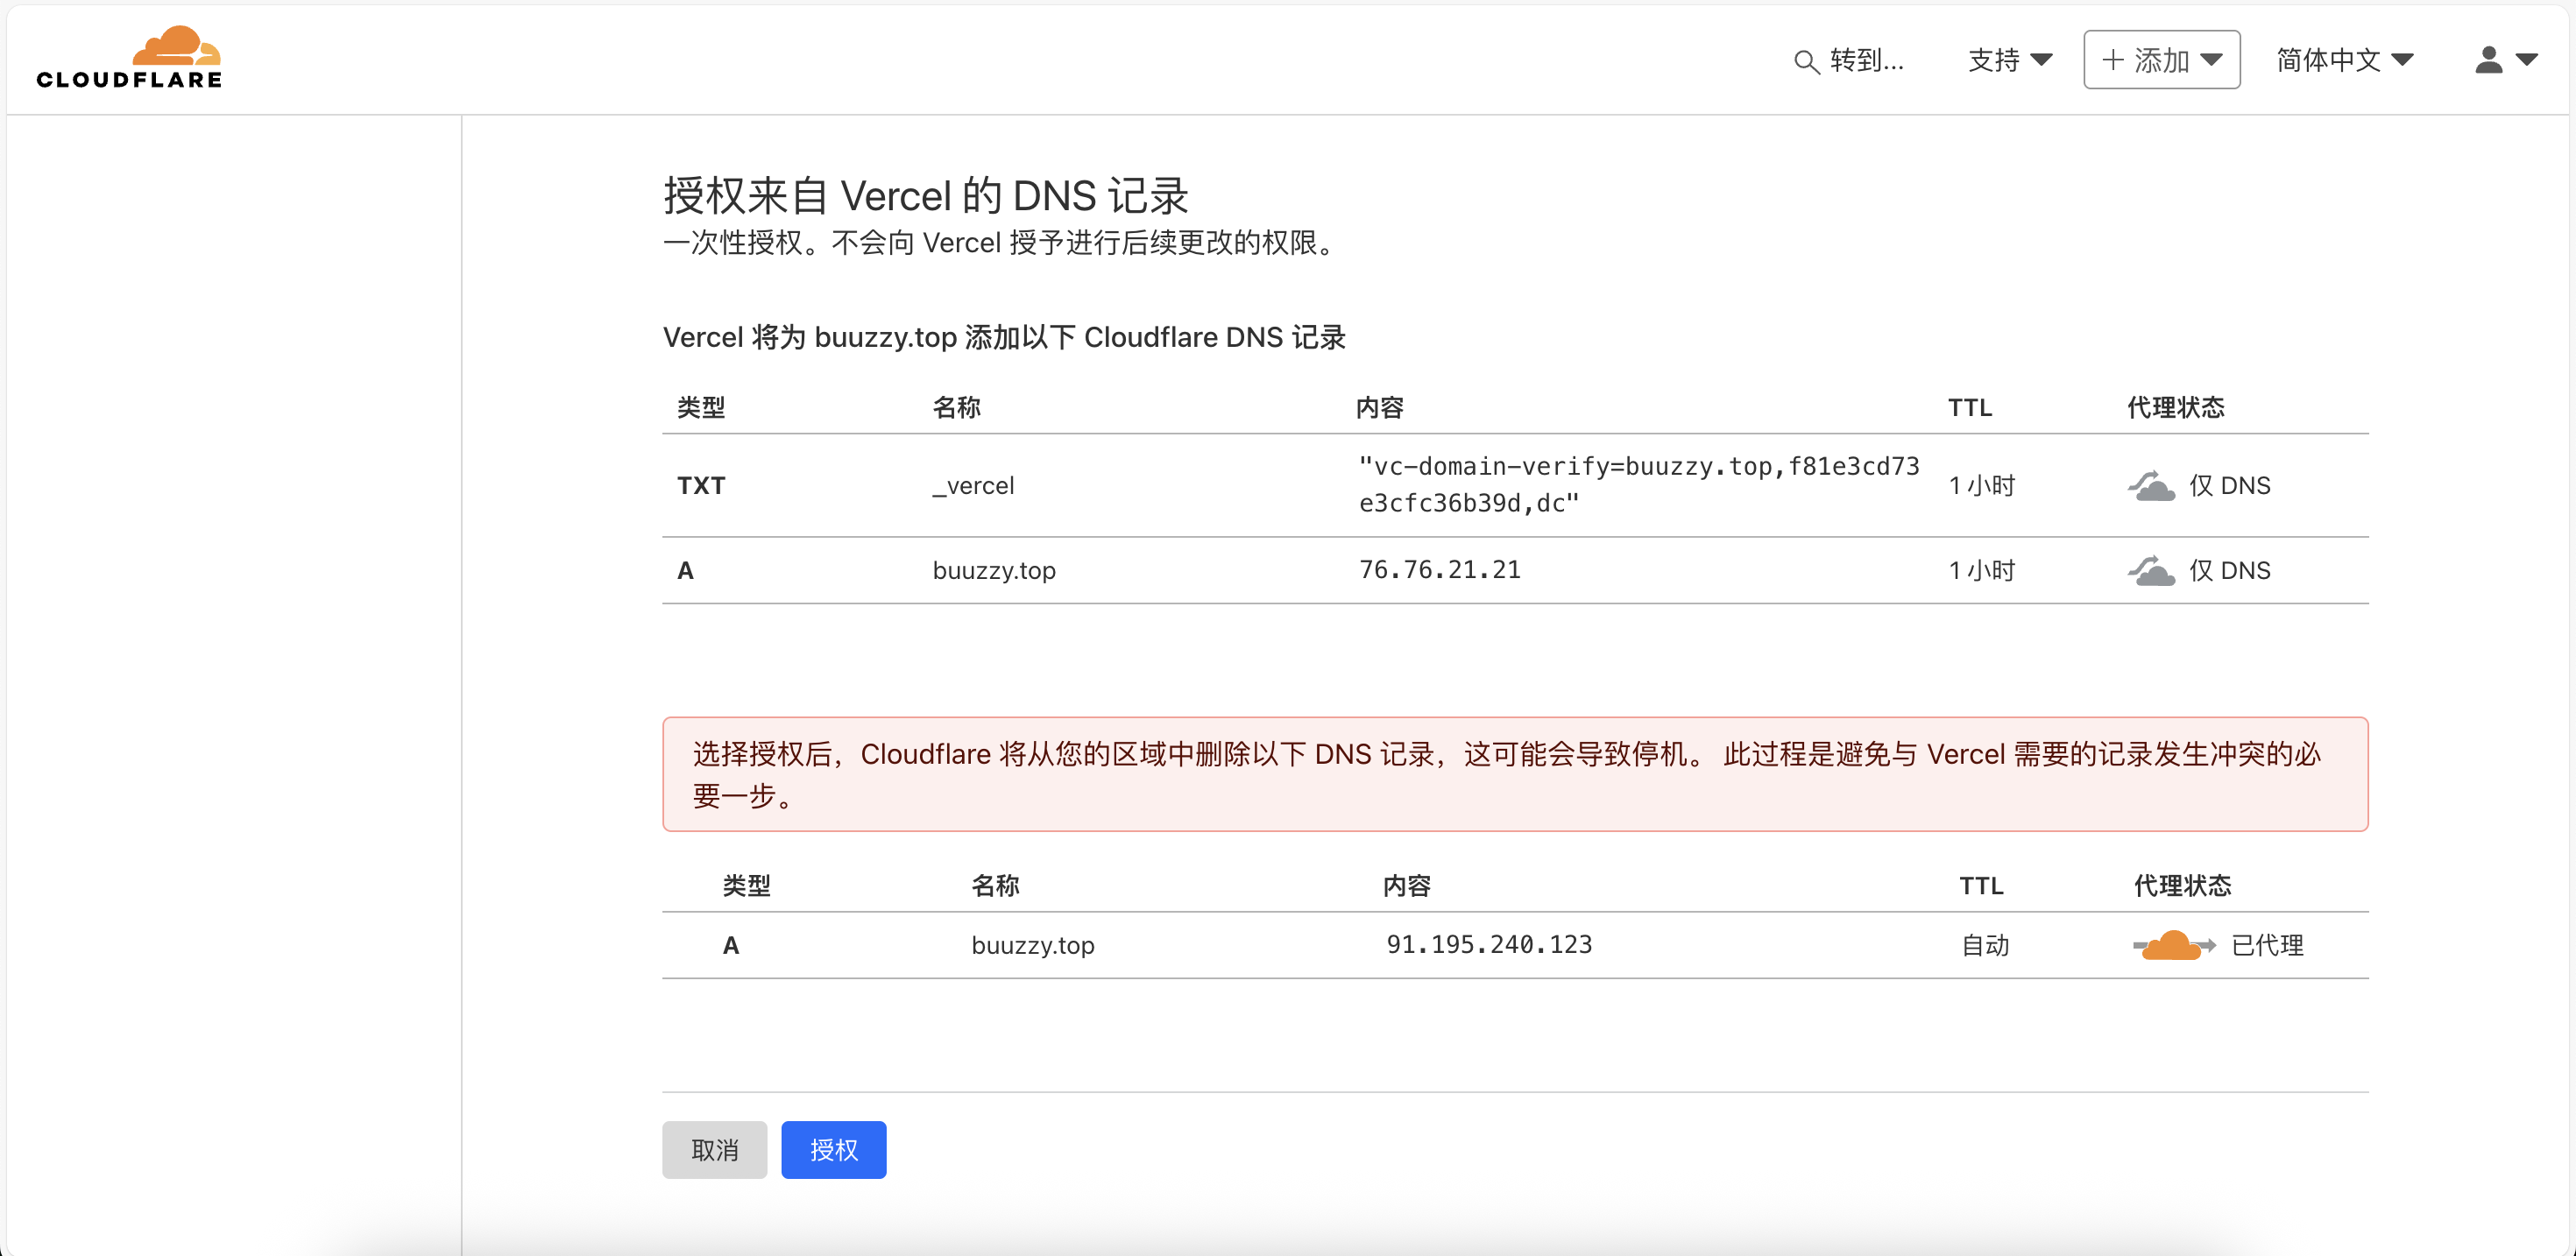Screen dimensions: 2576x1256
Task: Click the 一次性授权 description text
Action: [1002, 243]
